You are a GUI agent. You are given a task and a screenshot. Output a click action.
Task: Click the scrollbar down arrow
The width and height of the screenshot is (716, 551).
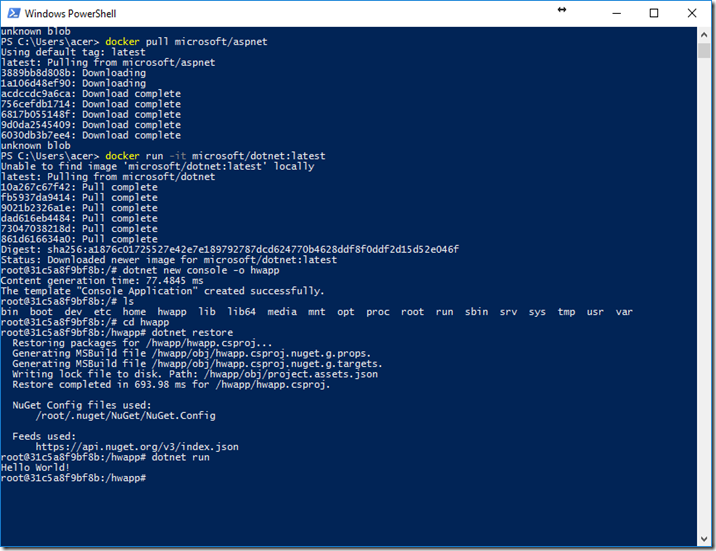coord(704,539)
